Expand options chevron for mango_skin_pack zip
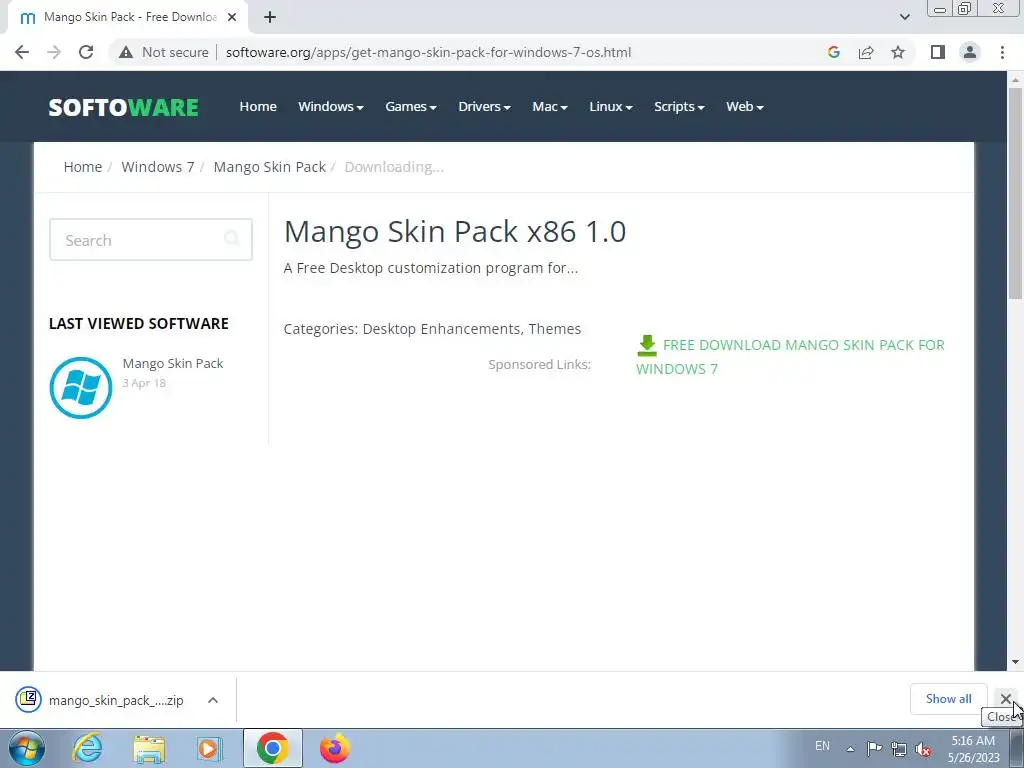Viewport: 1024px width, 768px height. 213,700
